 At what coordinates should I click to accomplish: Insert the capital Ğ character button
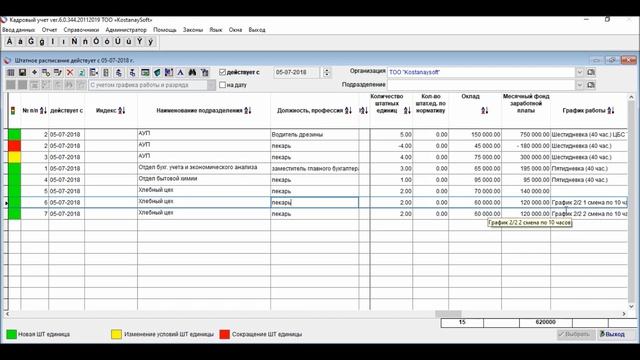tap(31, 42)
